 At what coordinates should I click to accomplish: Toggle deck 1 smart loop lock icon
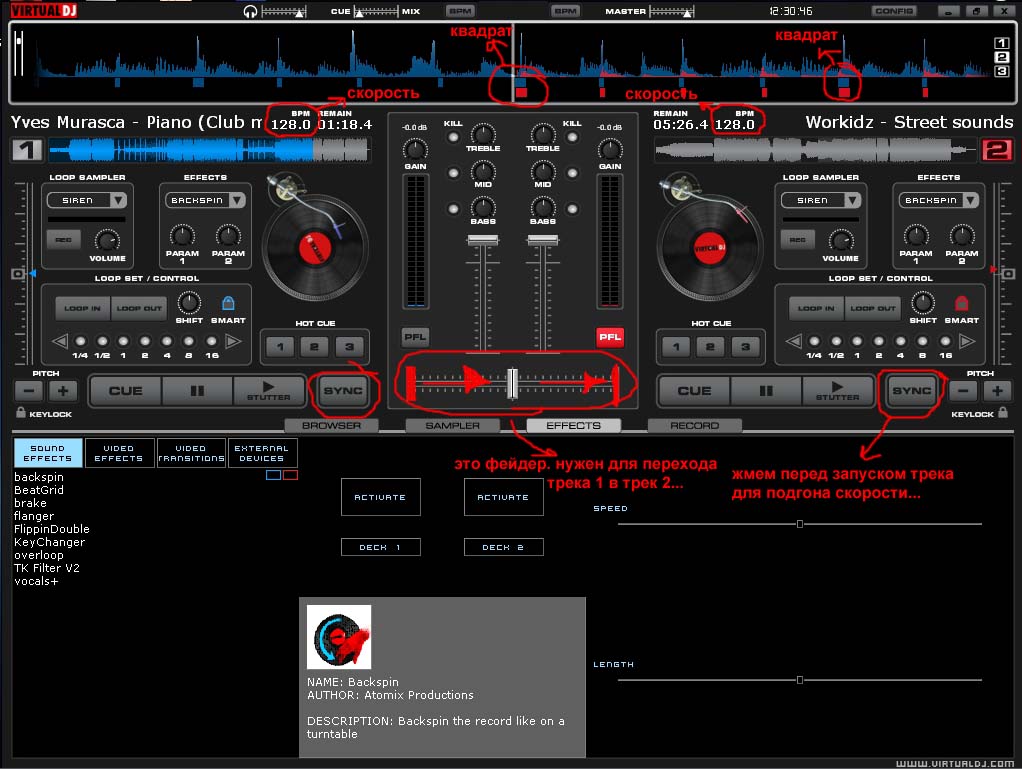coord(228,303)
